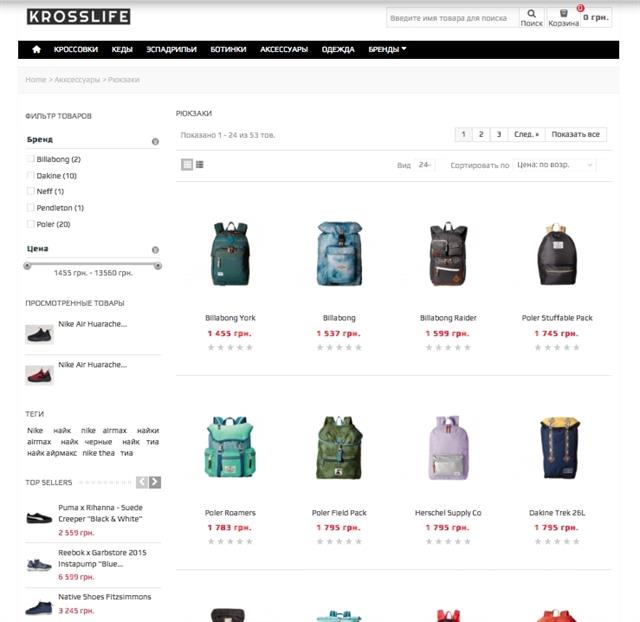Show previous top sellers arrow
The image size is (640, 622).
pyautogui.click(x=142, y=482)
